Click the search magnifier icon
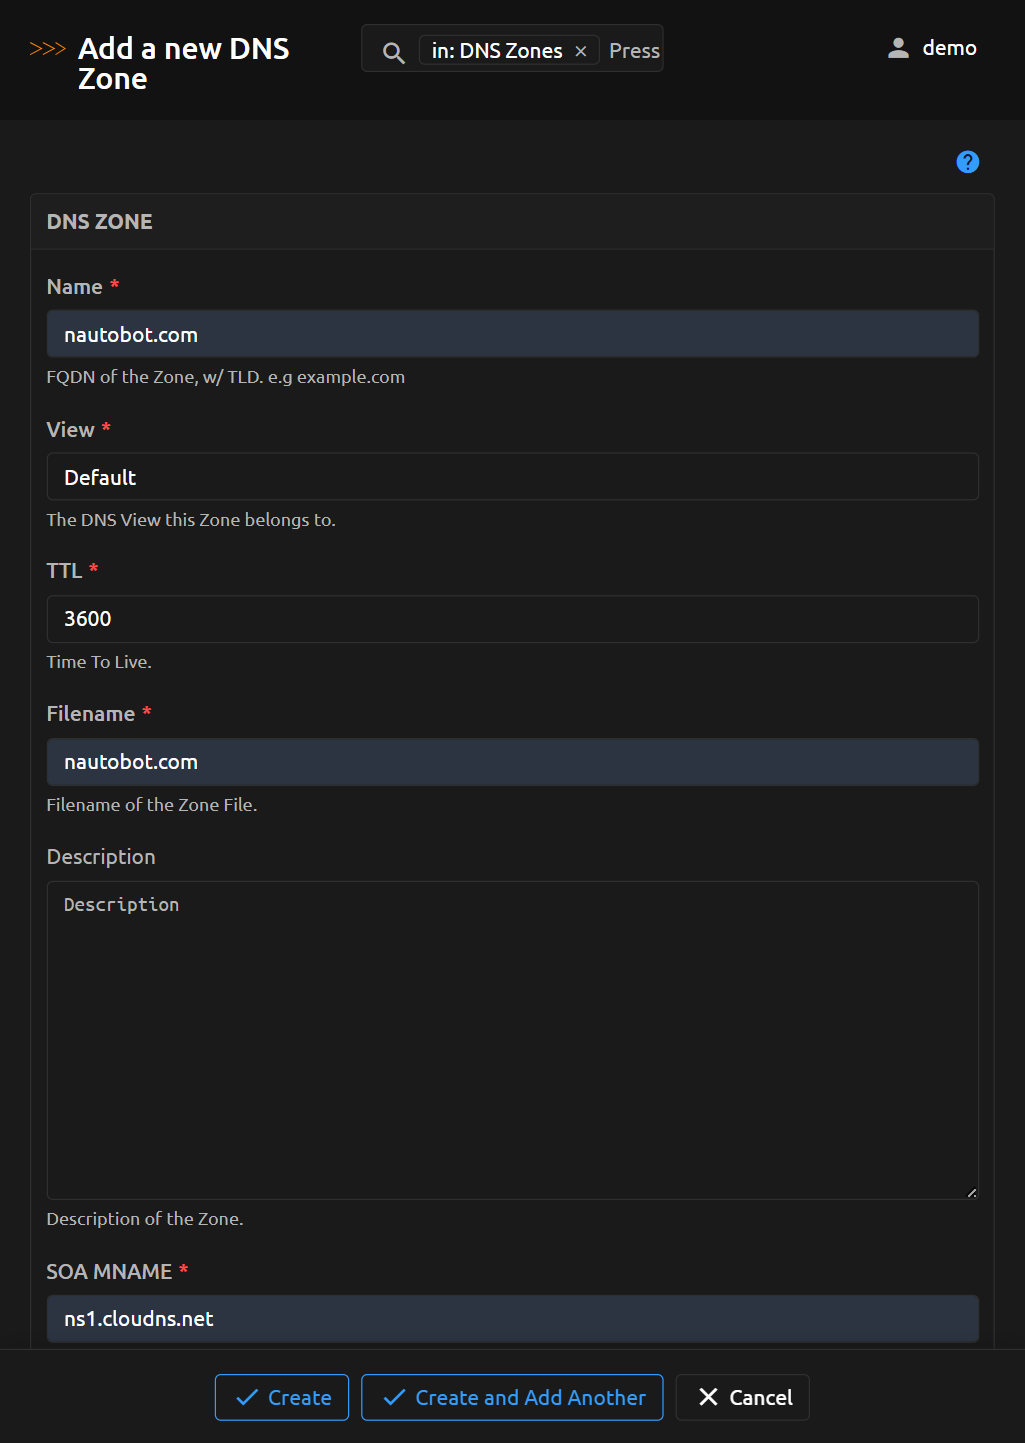Screen dimensions: 1025x1443 pos(392,51)
